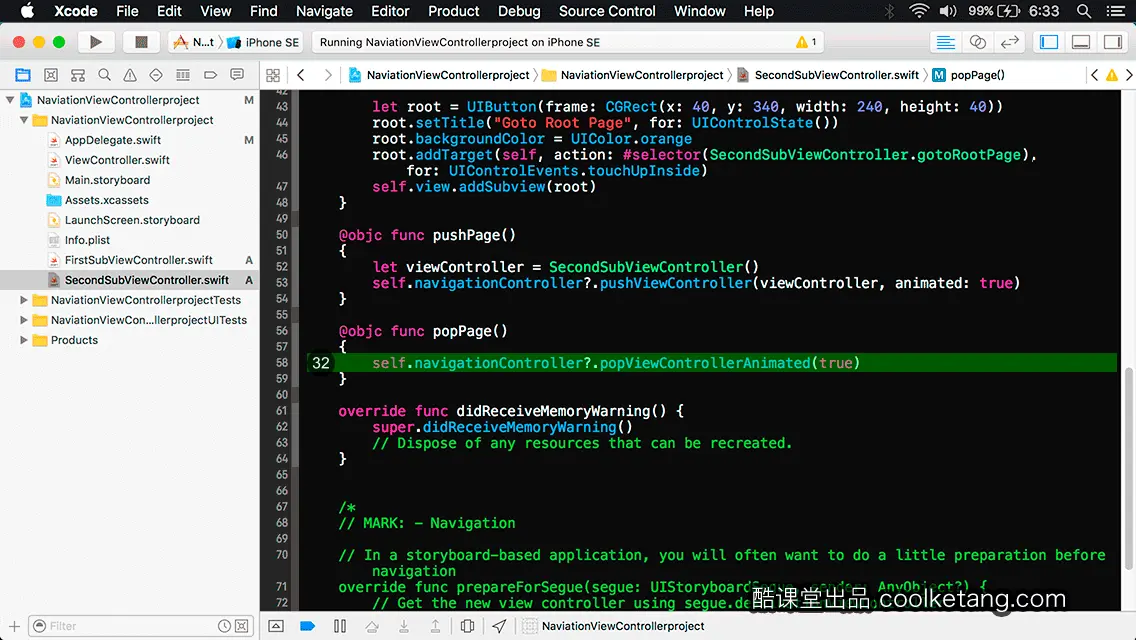Screen dimensions: 1136x640
Task: Open Spotlight search in menu bar
Action: click(x=1084, y=11)
